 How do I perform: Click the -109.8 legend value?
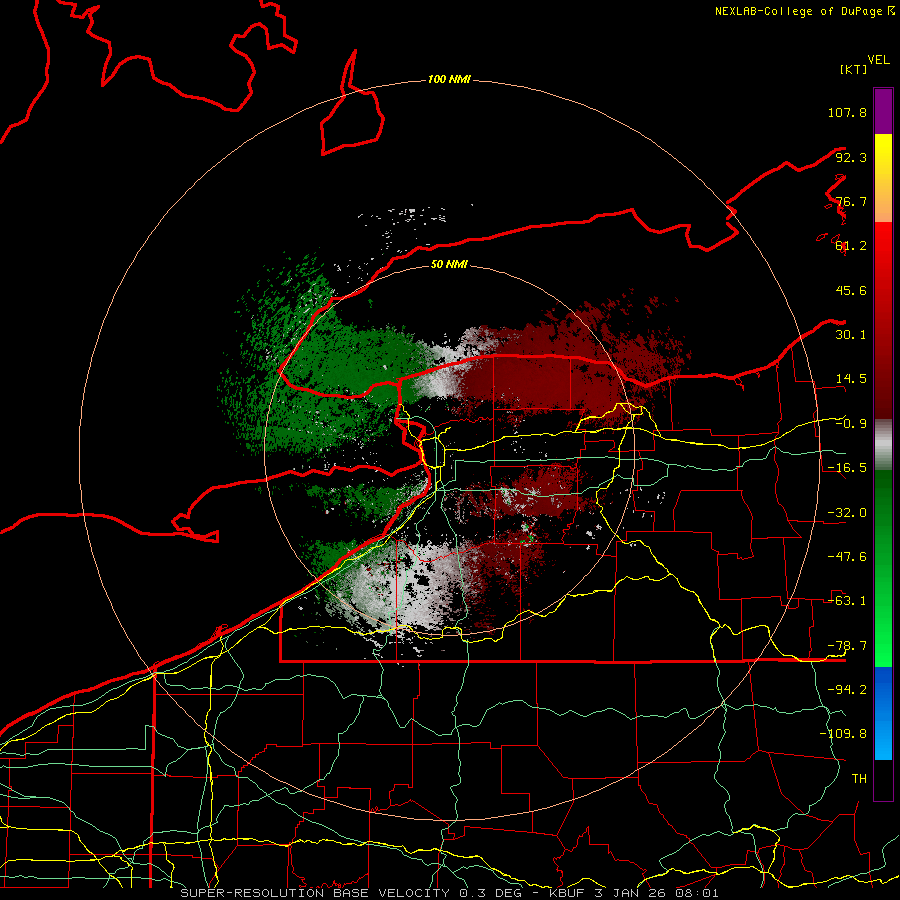(843, 734)
